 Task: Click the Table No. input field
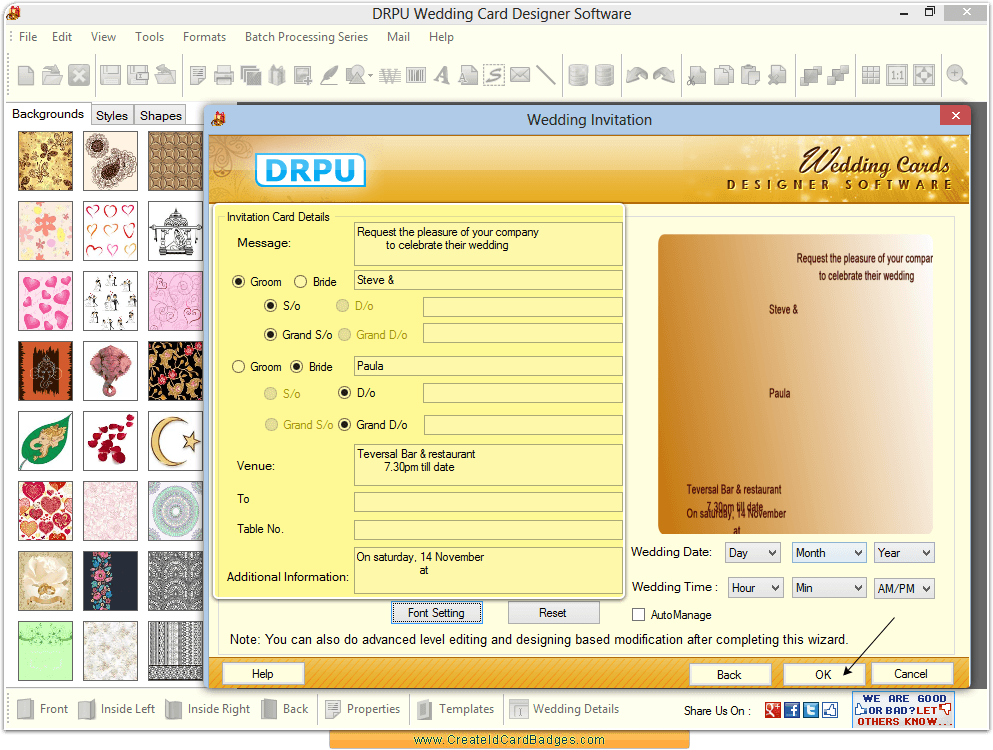click(x=488, y=530)
